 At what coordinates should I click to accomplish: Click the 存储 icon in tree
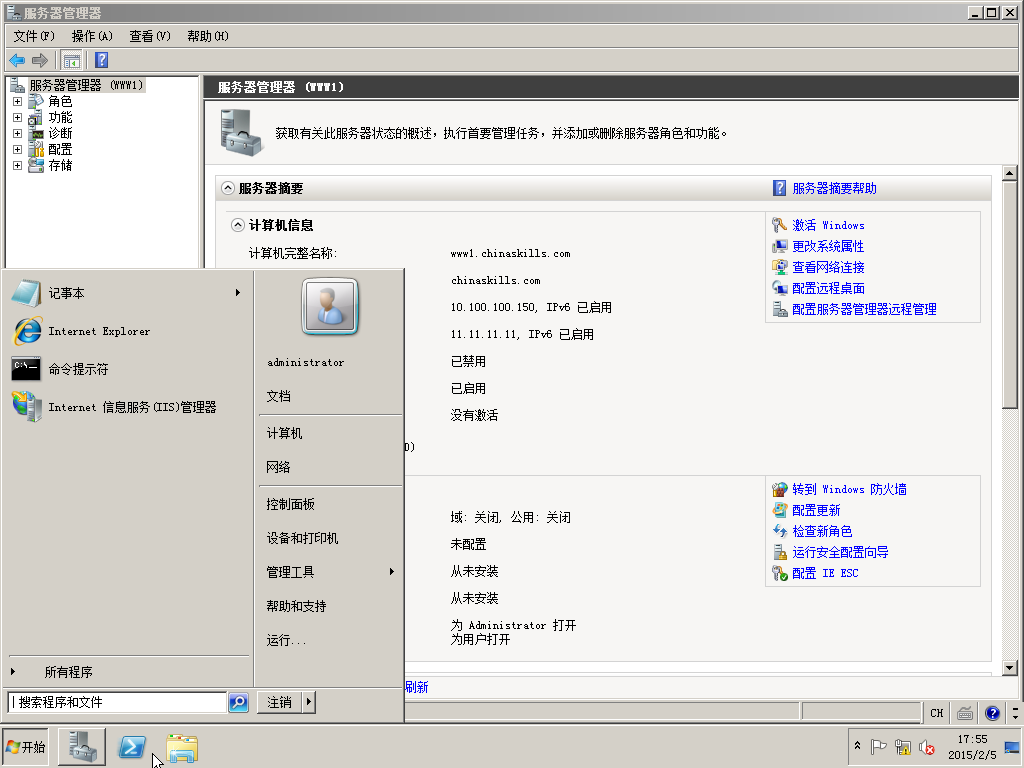(x=36, y=165)
